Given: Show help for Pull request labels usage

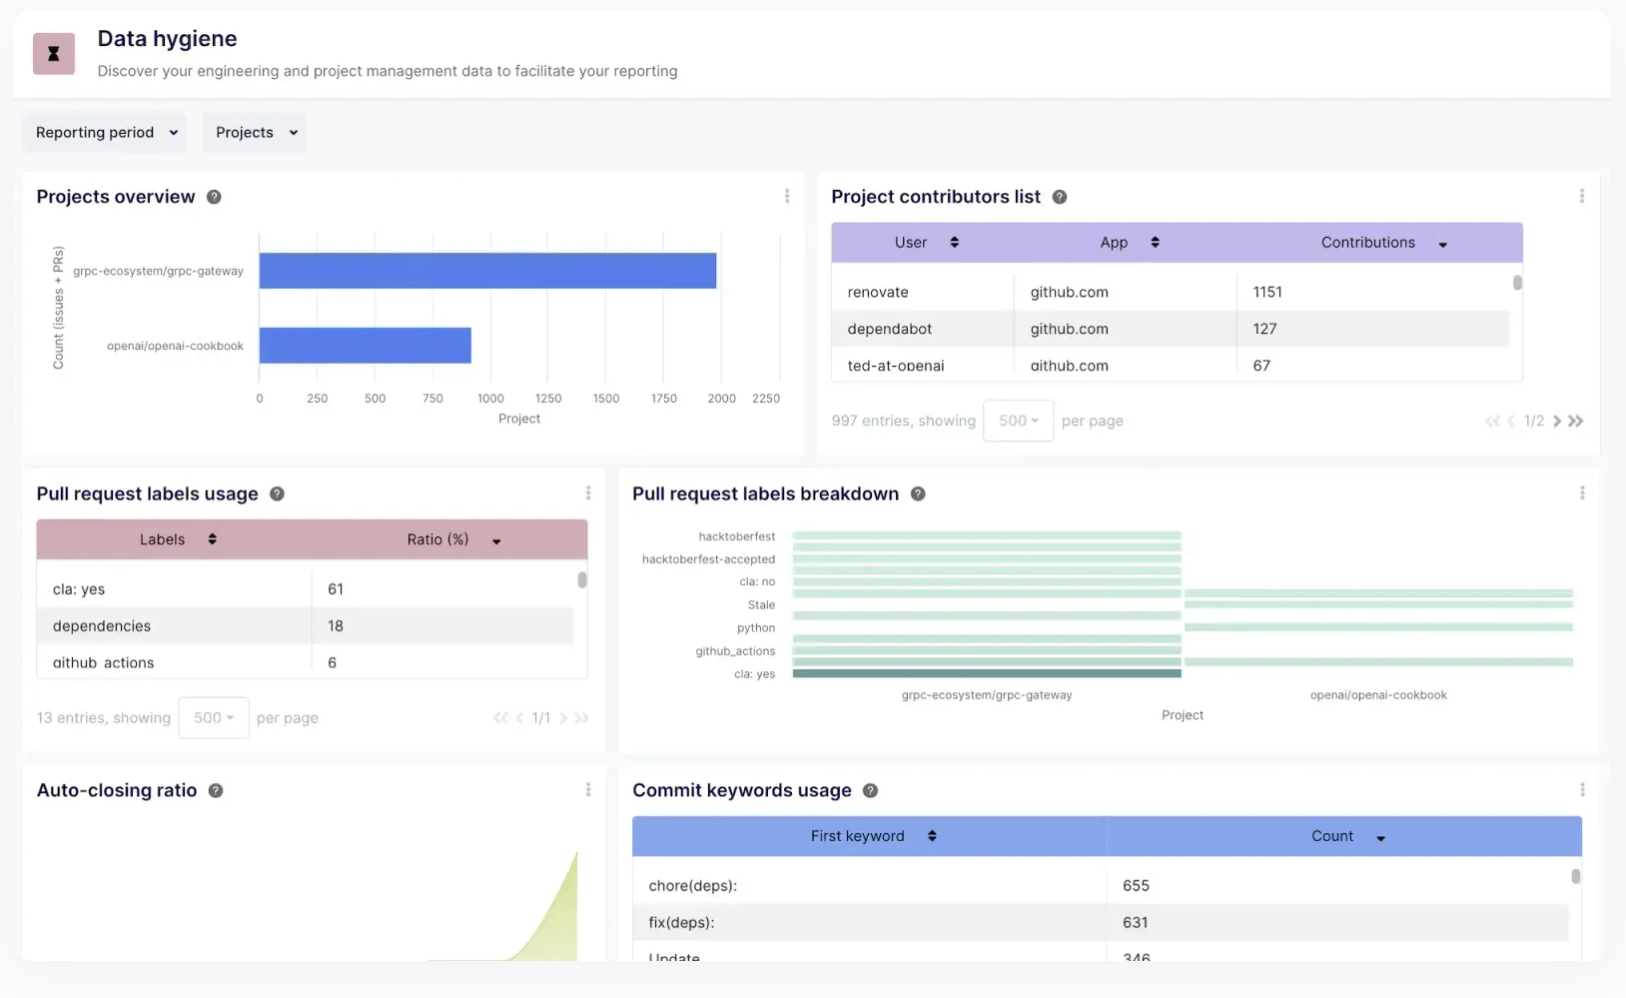Looking at the screenshot, I should (x=277, y=494).
